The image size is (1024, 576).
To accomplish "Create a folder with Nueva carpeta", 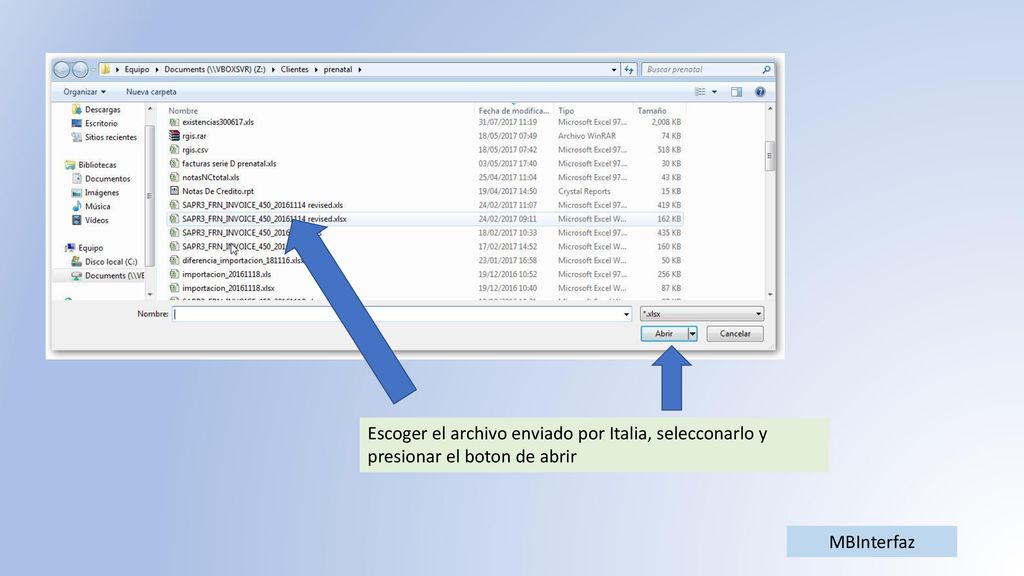I will pos(151,92).
